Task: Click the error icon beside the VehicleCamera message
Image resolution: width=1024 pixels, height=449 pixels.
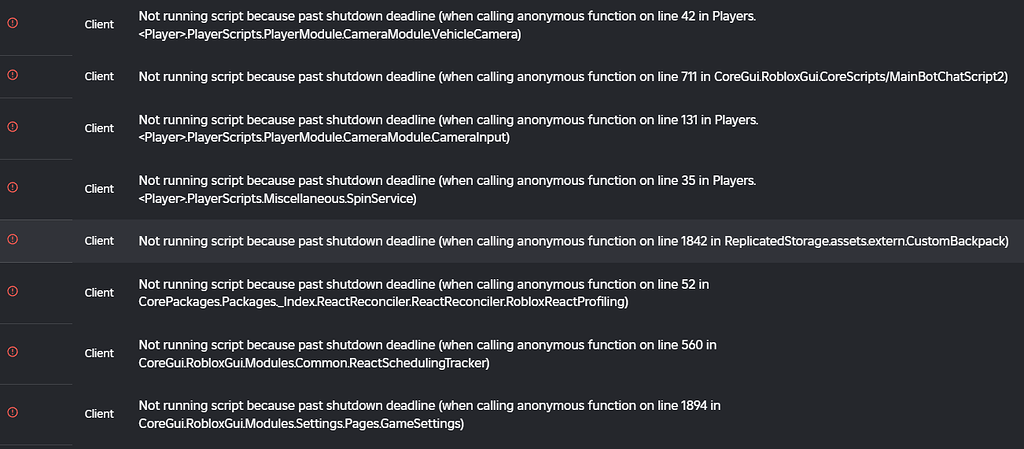Action: (13, 23)
